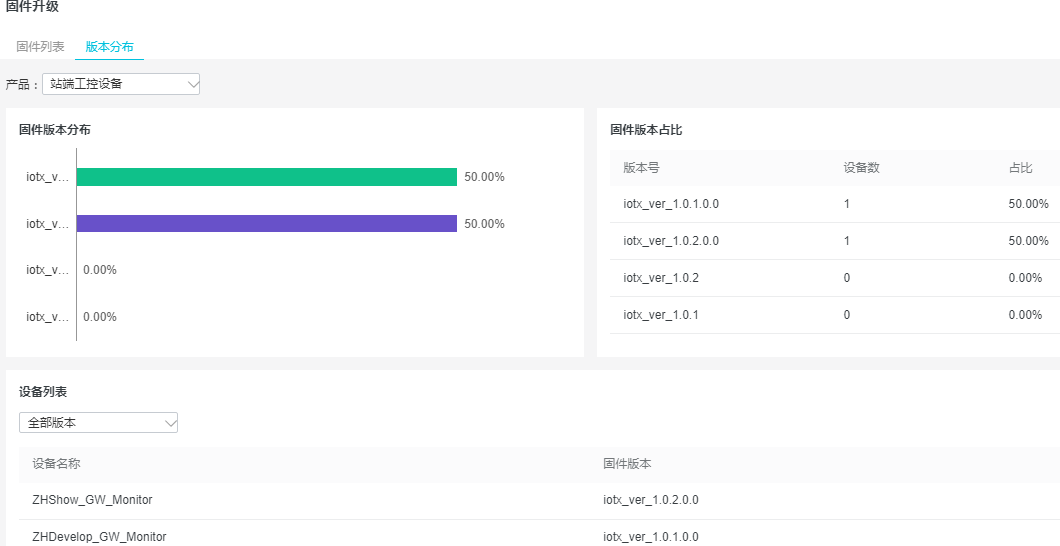
Task: Click the first iotx_v… label on chart axis
Action: [48, 177]
